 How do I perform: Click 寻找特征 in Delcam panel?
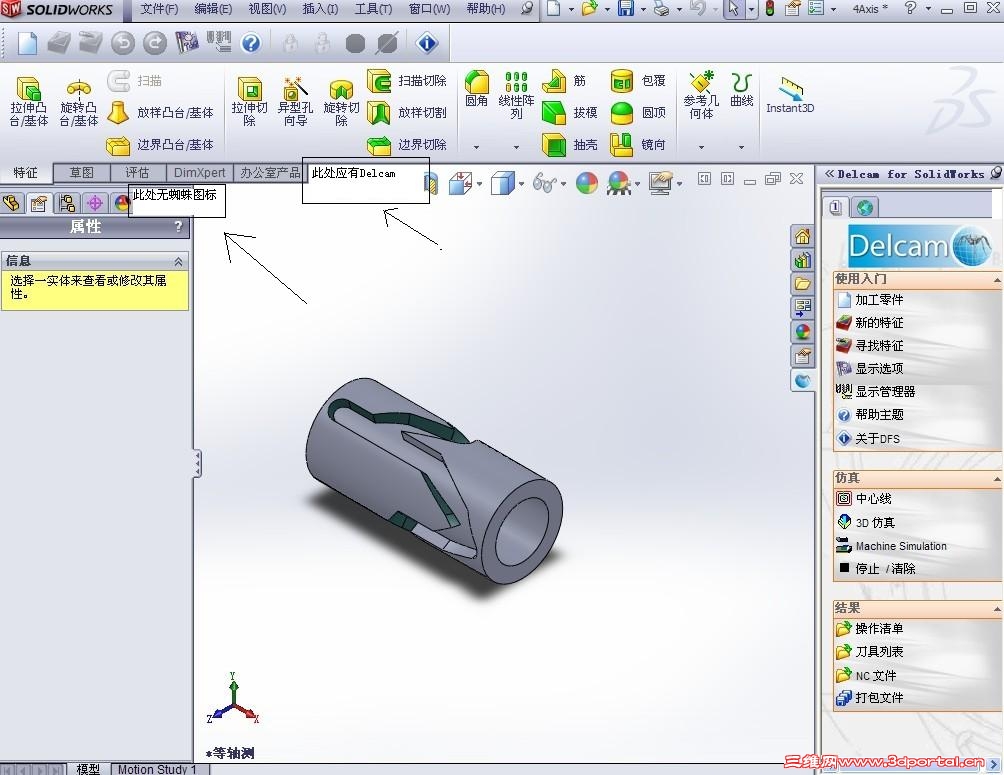point(871,346)
